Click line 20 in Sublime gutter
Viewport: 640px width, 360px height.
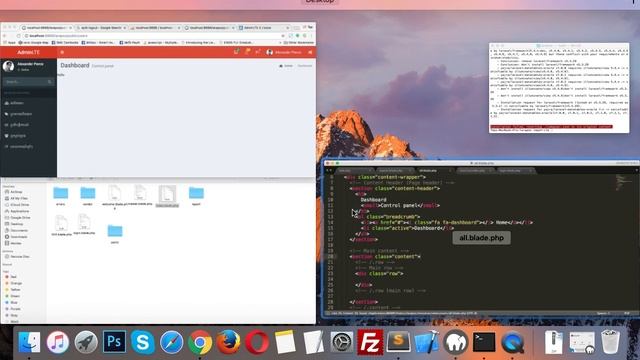330,257
